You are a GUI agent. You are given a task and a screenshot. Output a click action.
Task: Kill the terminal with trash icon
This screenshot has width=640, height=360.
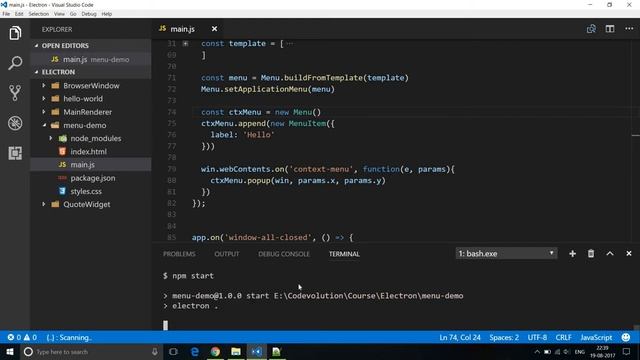pos(591,254)
